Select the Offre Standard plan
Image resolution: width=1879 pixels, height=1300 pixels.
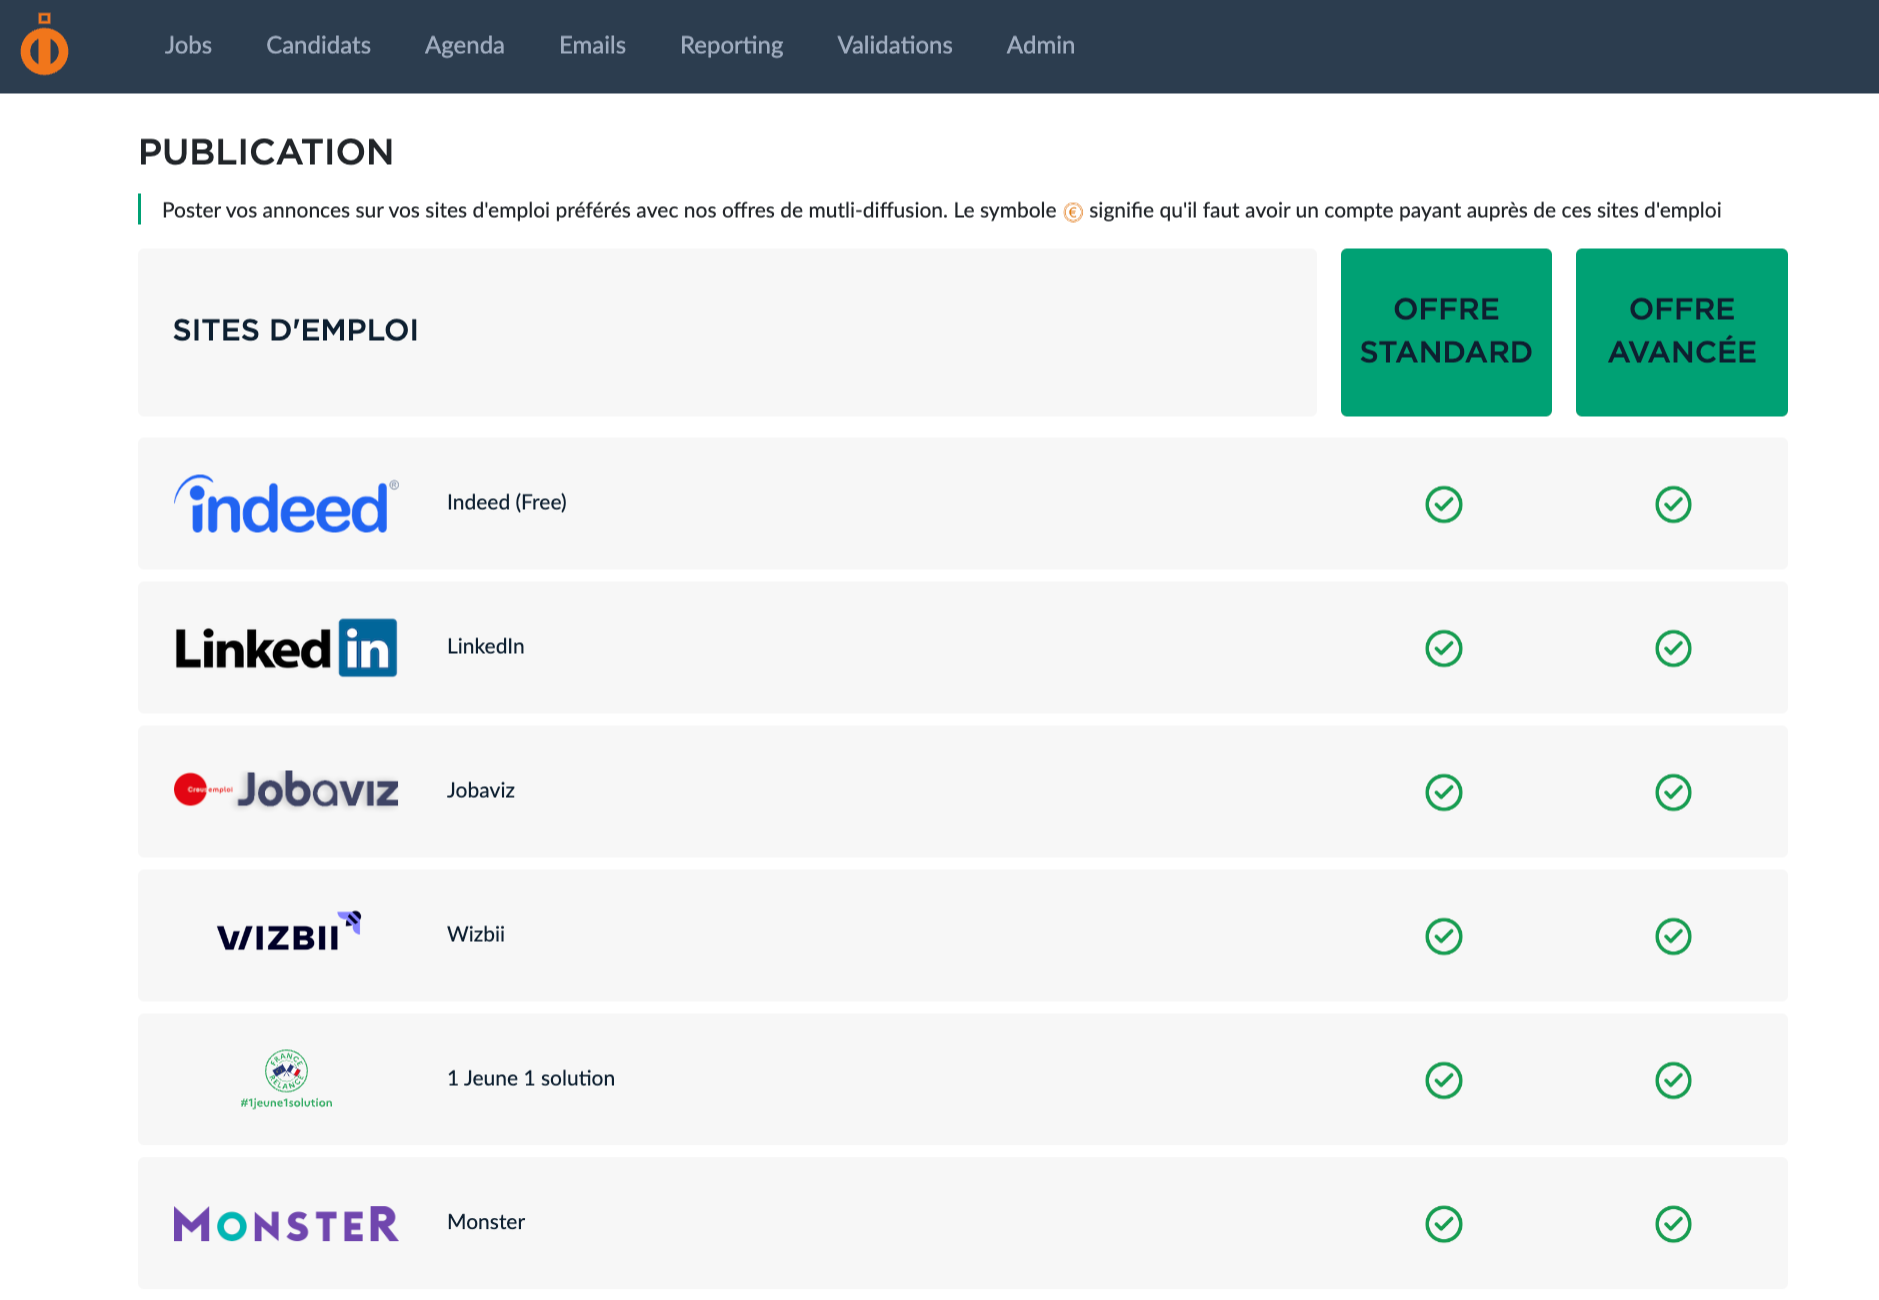coord(1446,332)
